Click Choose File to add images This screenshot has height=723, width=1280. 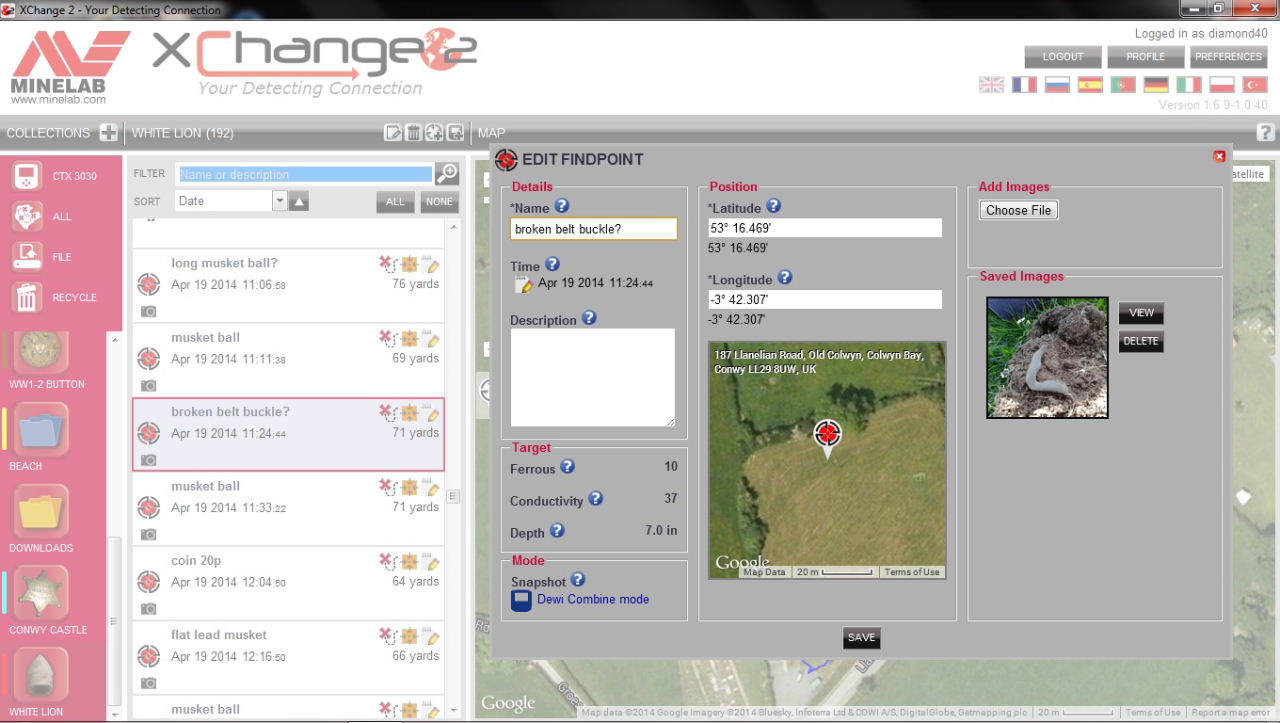(x=1018, y=210)
